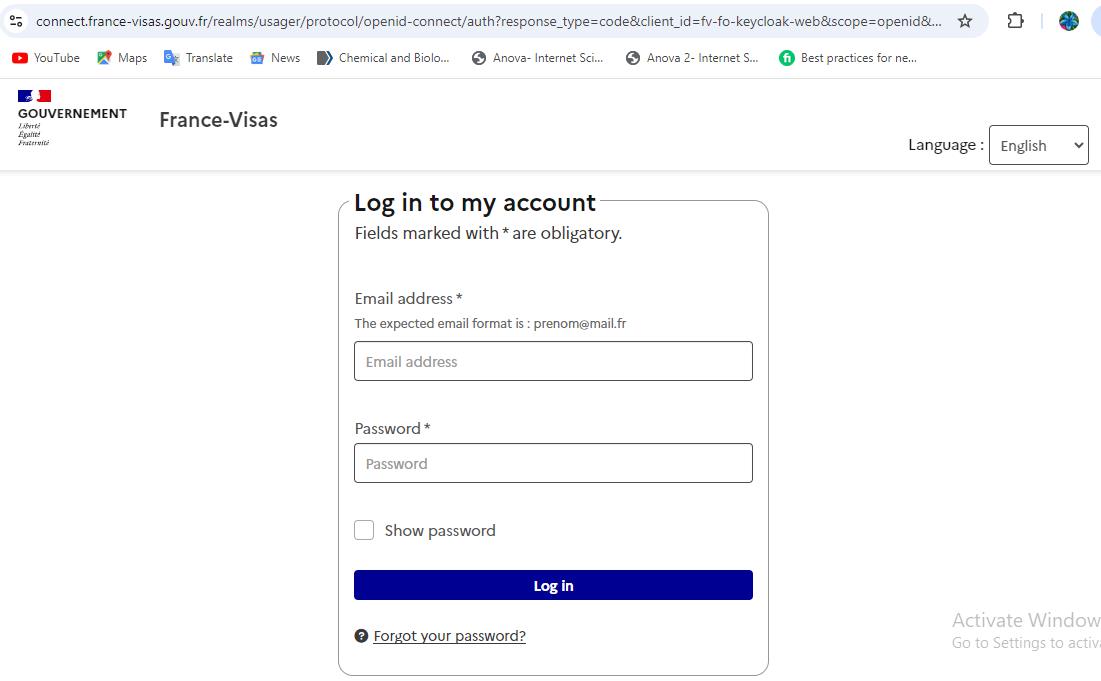Open the Language dropdown set to English

pyautogui.click(x=1038, y=145)
